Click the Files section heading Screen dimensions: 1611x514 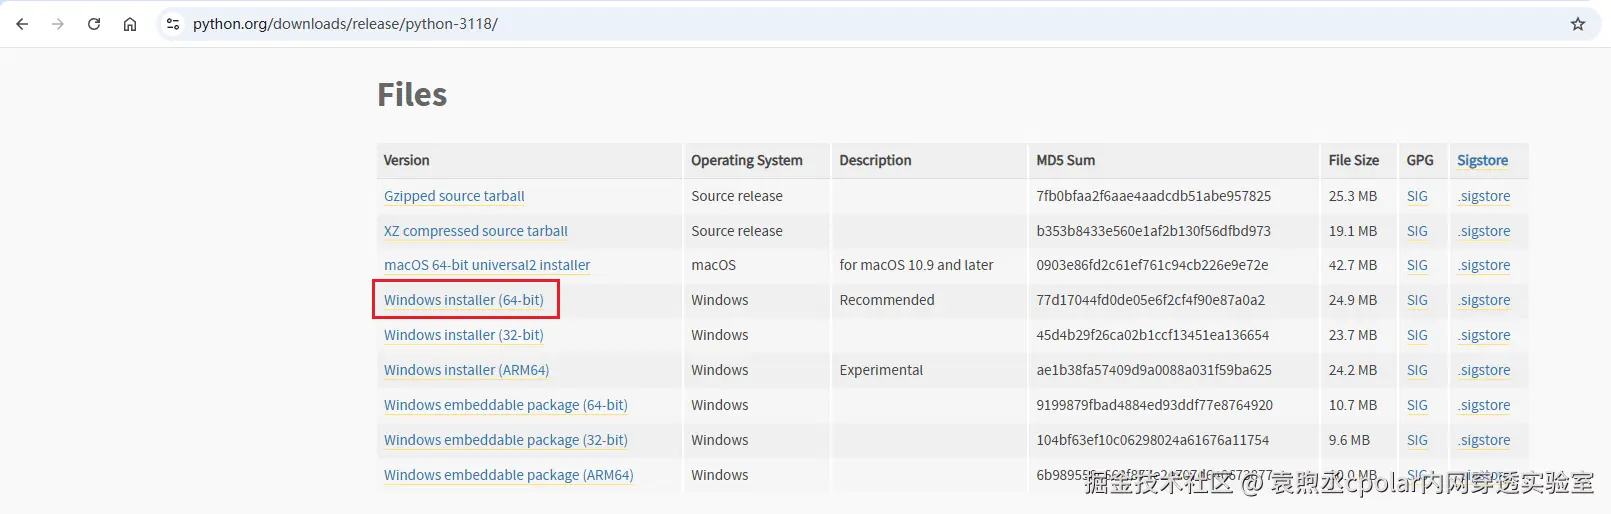tap(412, 94)
